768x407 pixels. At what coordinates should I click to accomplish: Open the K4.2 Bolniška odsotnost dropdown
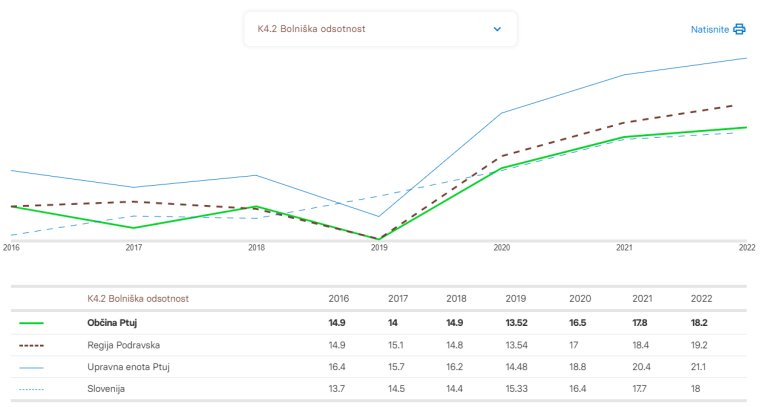point(380,29)
